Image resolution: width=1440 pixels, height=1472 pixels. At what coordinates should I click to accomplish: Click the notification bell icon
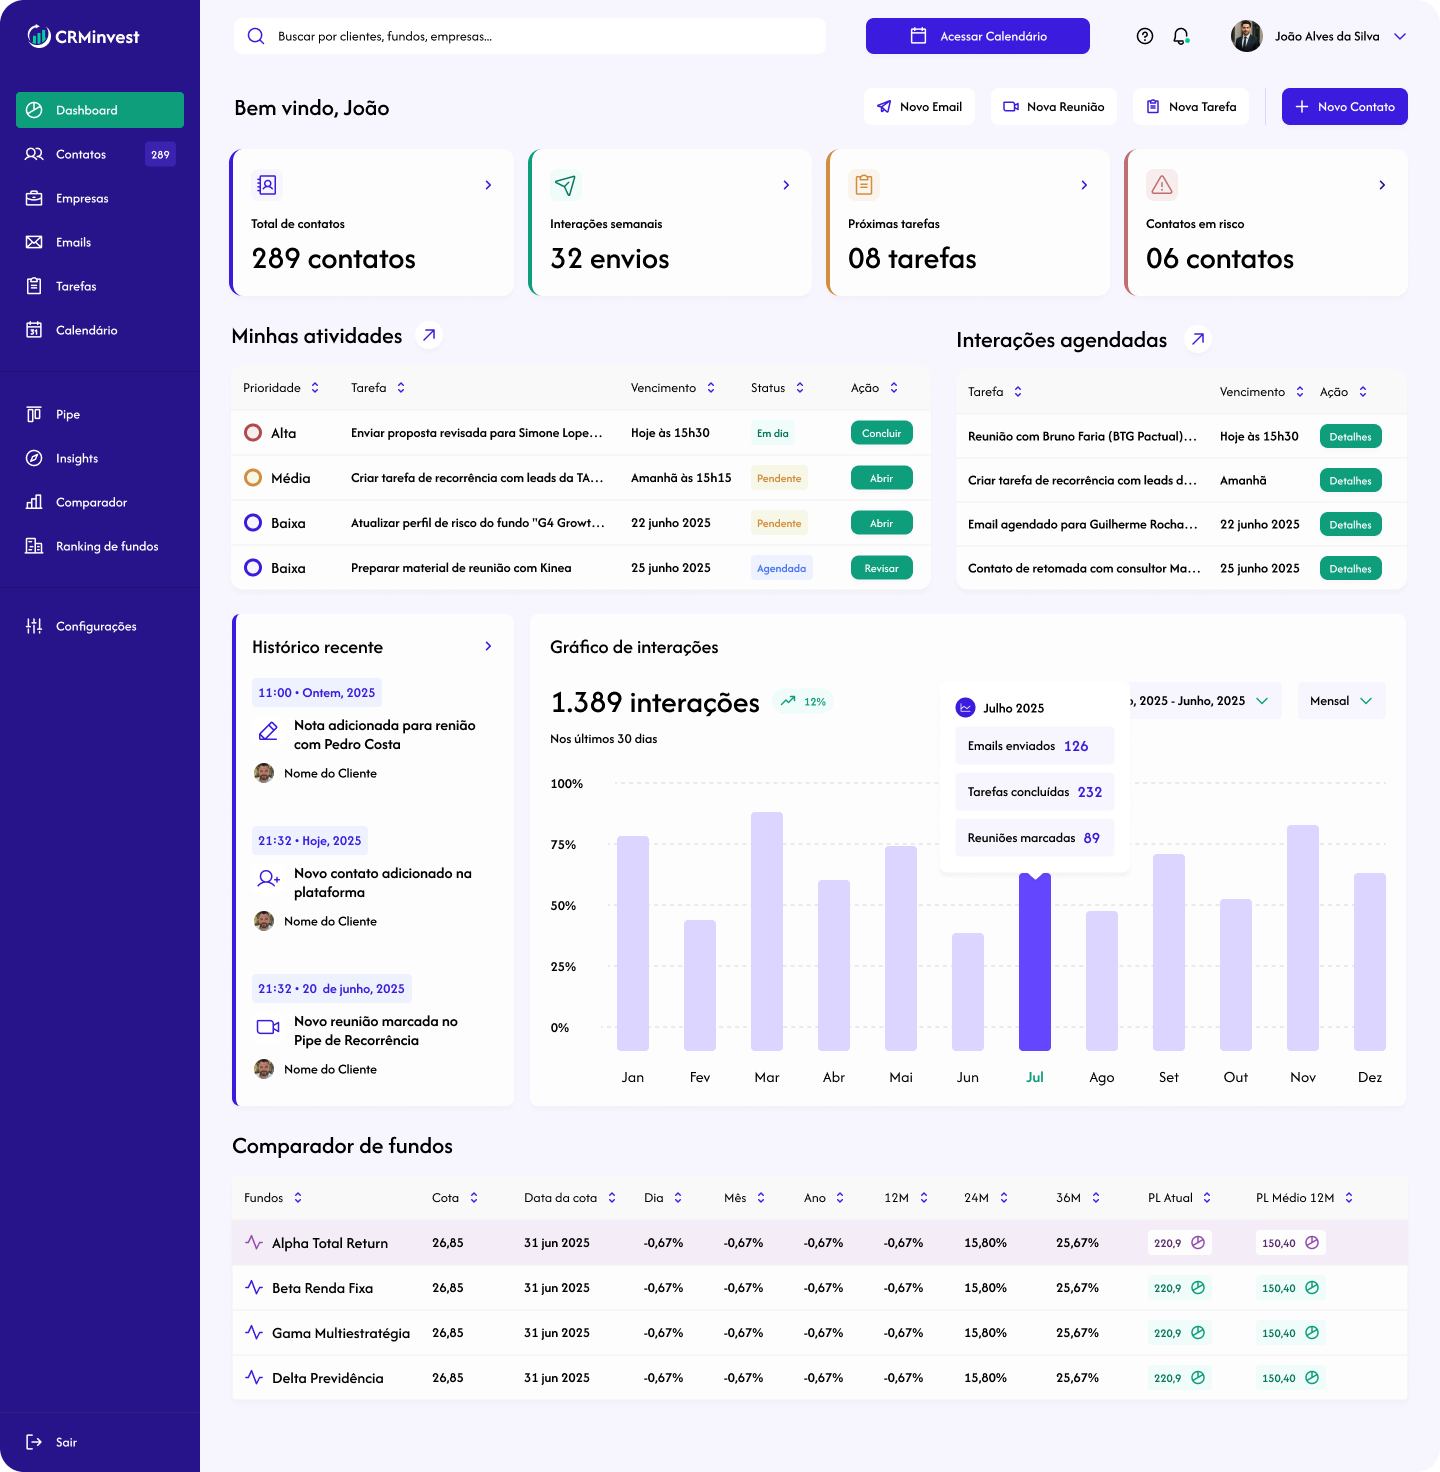(1181, 36)
